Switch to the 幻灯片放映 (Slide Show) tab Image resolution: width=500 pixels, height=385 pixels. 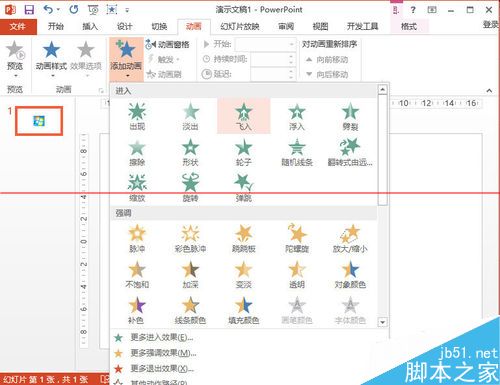click(240, 26)
